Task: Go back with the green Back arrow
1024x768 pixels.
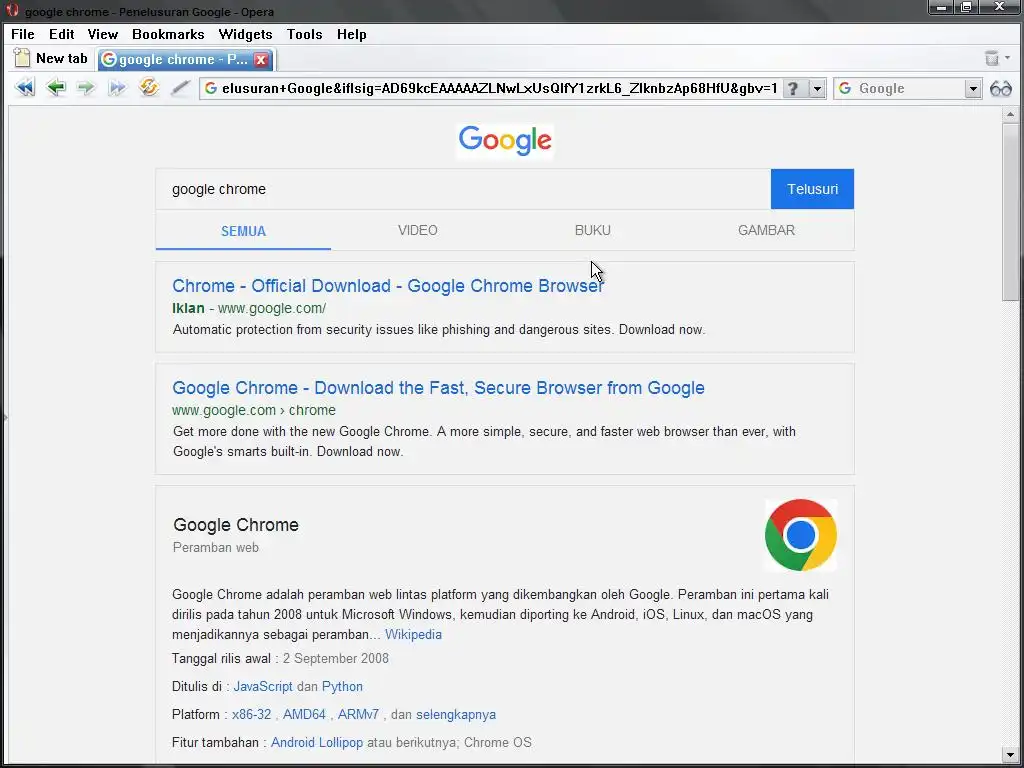Action: [56, 88]
